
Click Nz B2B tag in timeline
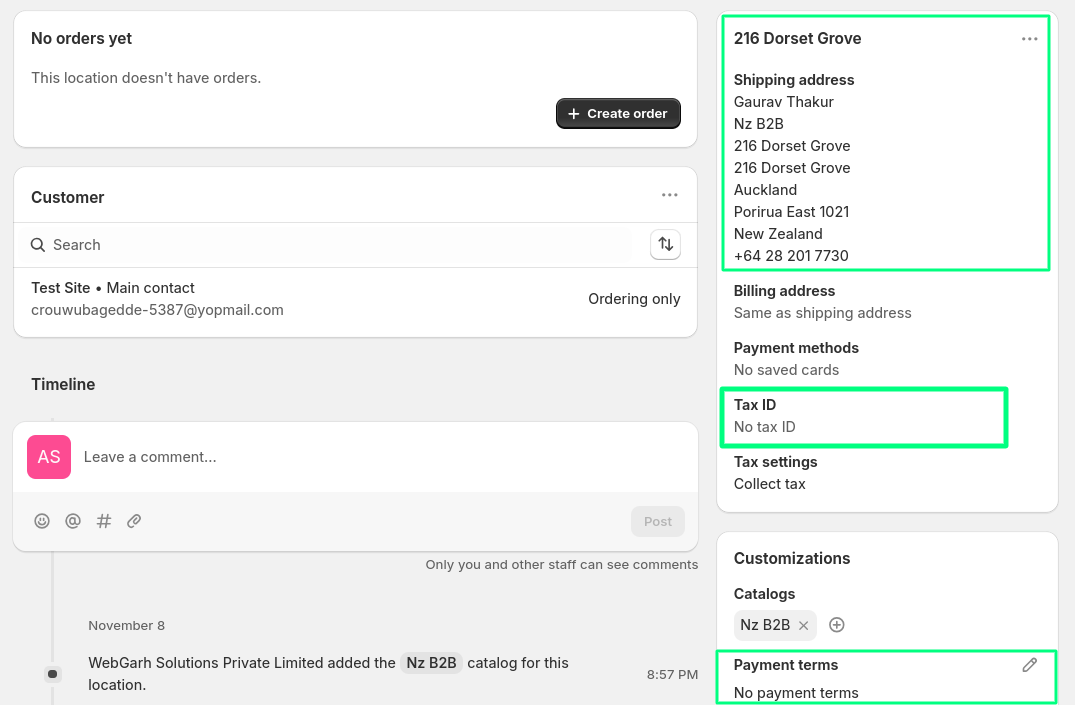point(431,663)
